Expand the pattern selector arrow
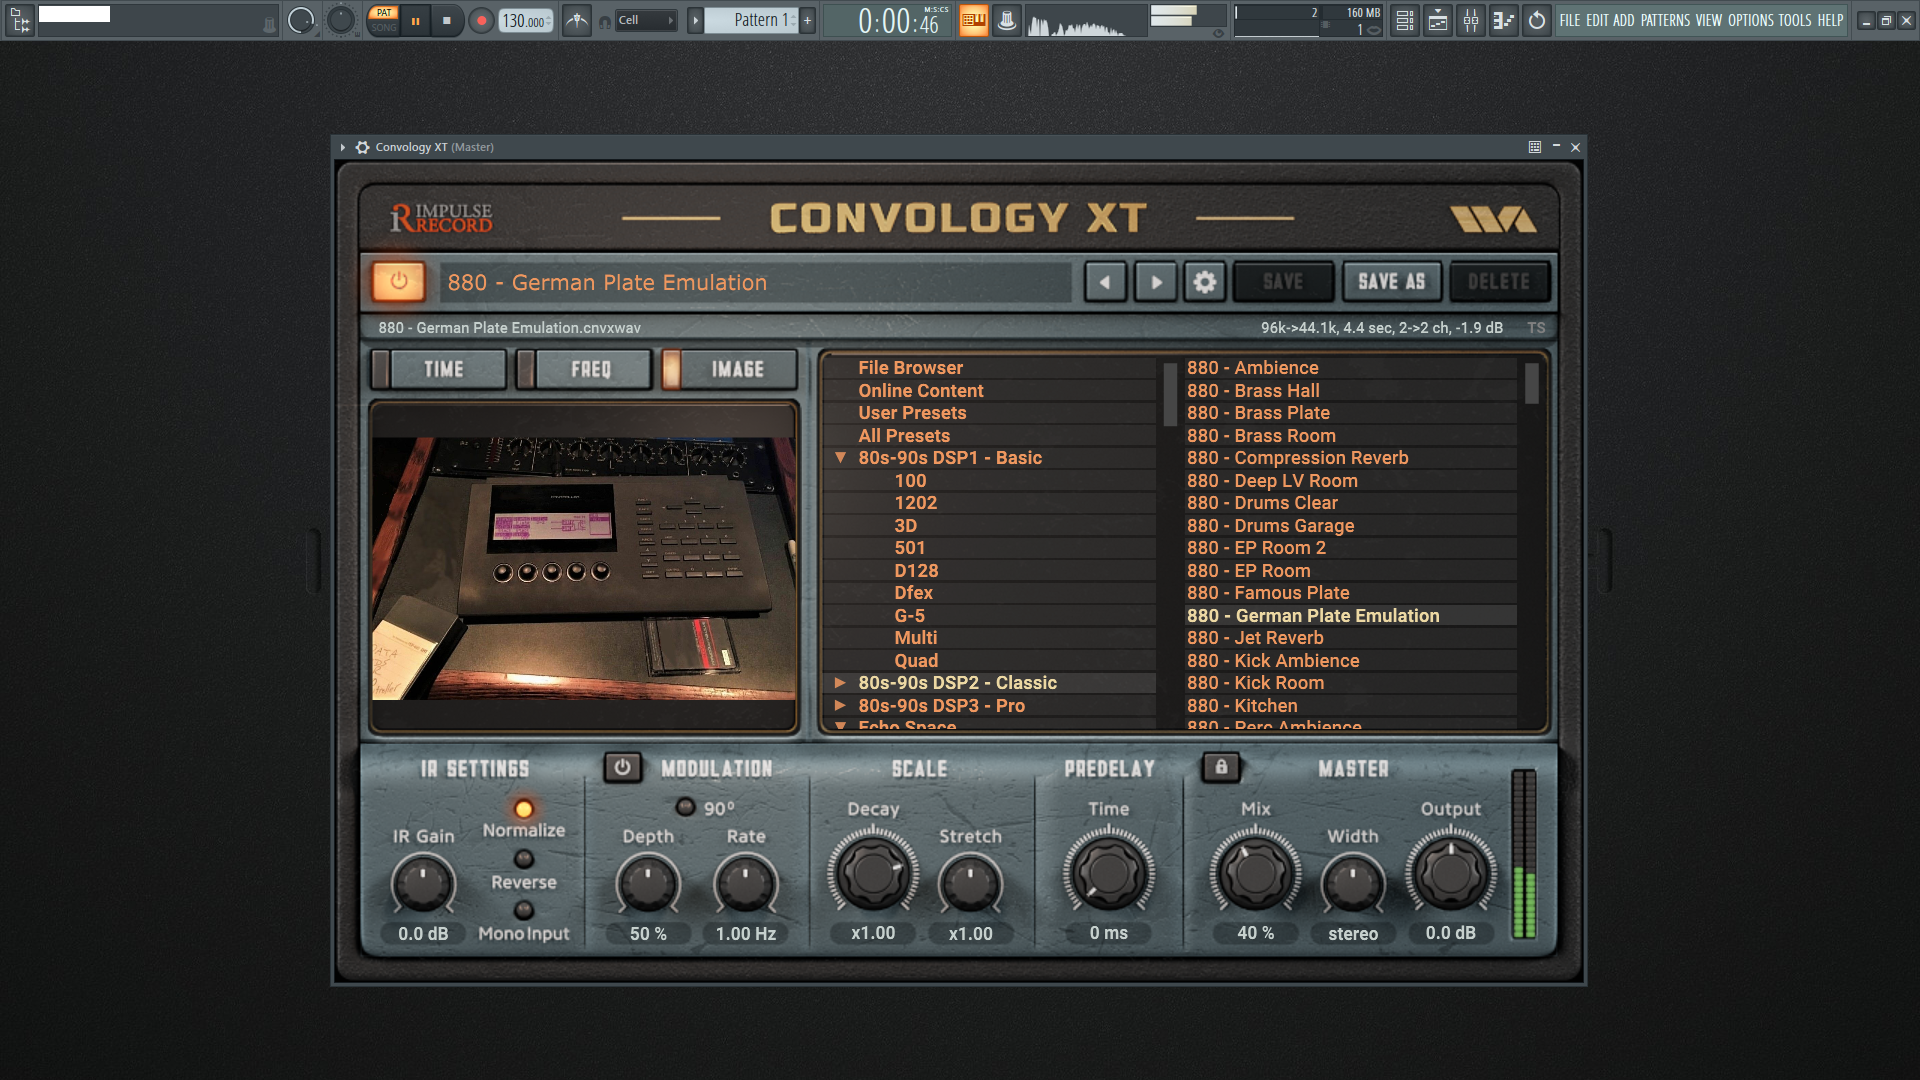1920x1080 pixels. tap(696, 20)
